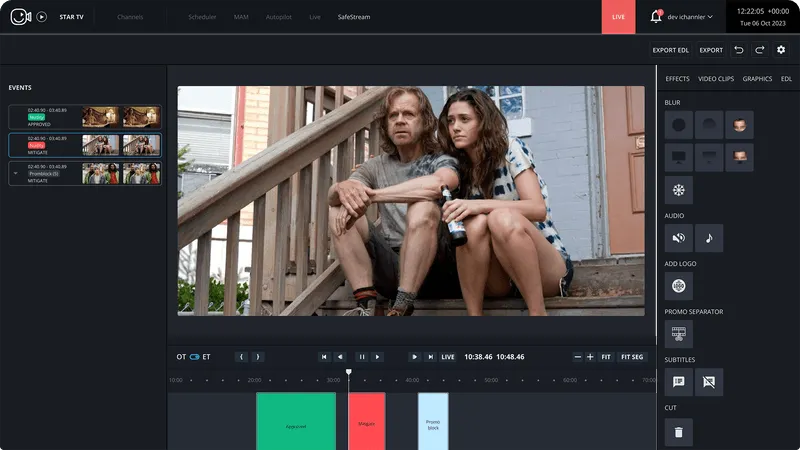The image size is (800, 450).
Task: Select the Live menu item
Action: 315,17
